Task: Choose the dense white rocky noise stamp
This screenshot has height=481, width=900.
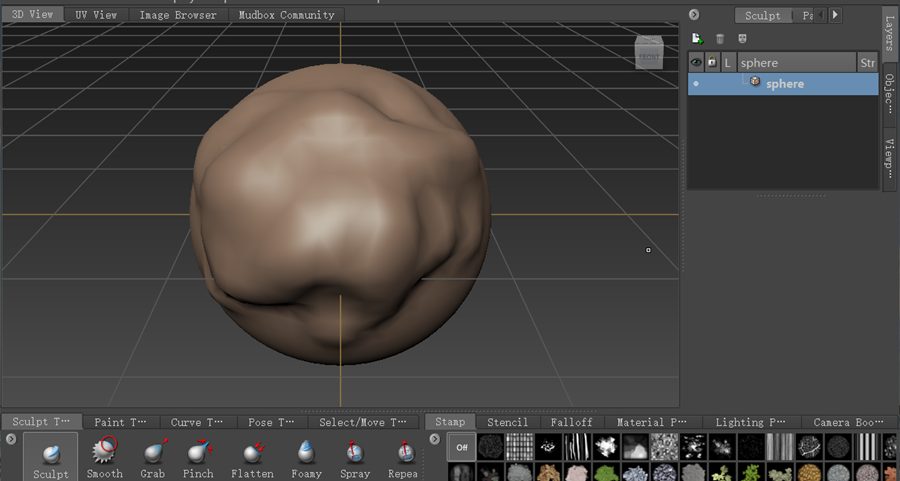Action: click(664, 447)
